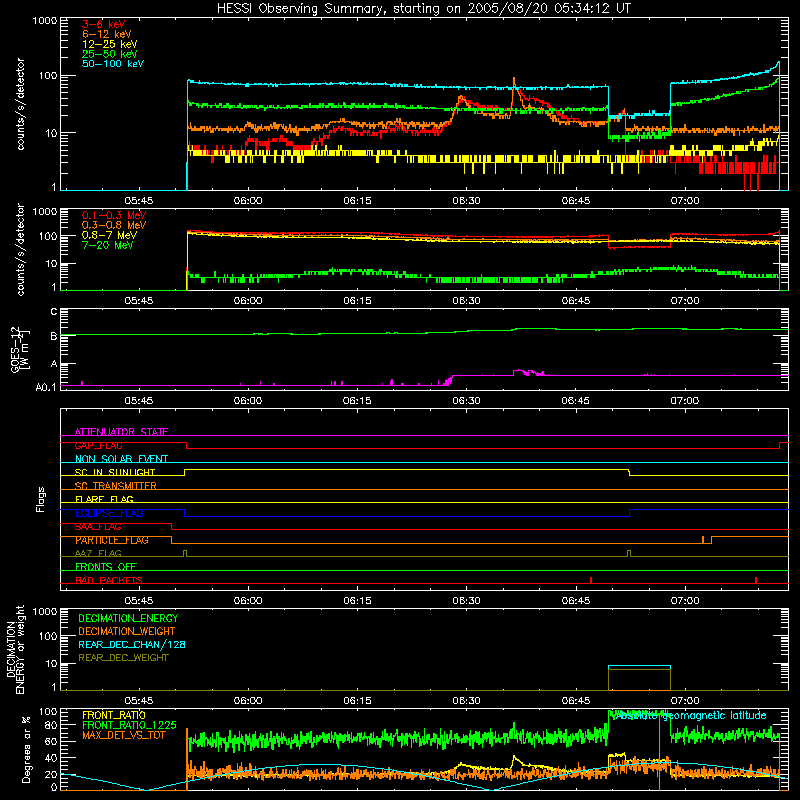Click the 07:00 tick label under the decimation panel

click(685, 701)
